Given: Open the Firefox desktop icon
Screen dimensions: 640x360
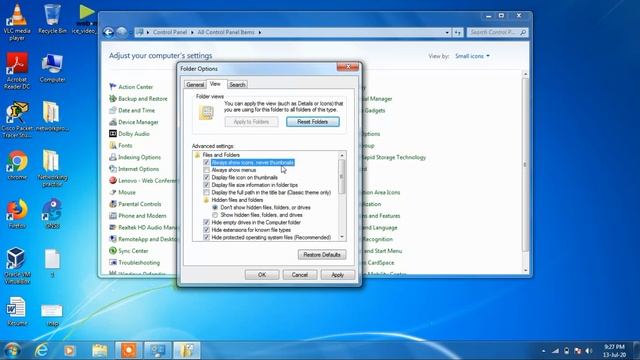Looking at the screenshot, I should [x=17, y=213].
